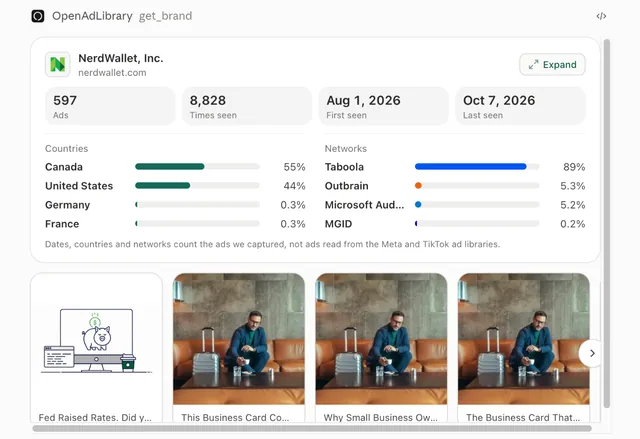This screenshot has height=439, width=640.
Task: Click the 5.3% value for Outbrain
Action: (x=572, y=186)
